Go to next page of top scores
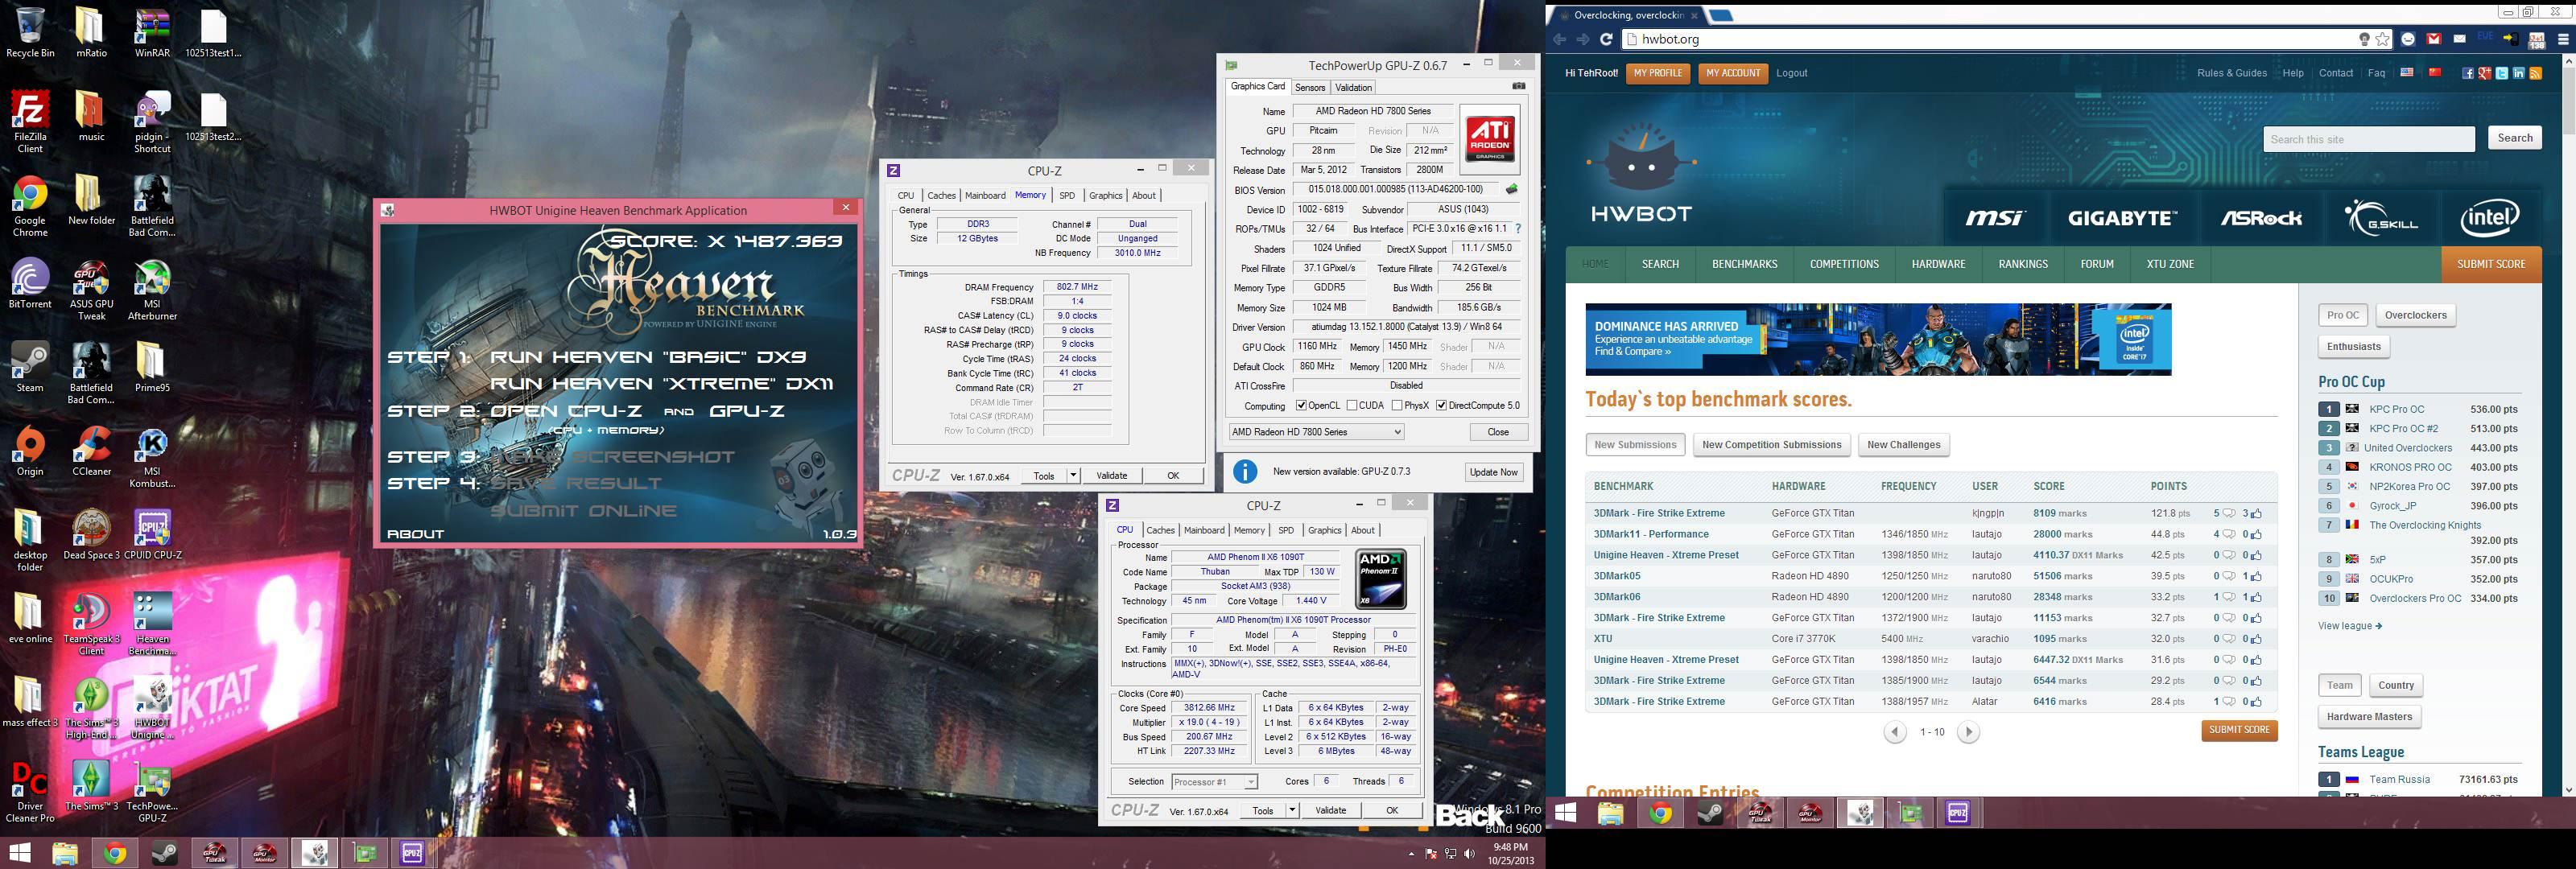The width and height of the screenshot is (2576, 869). click(x=1968, y=732)
